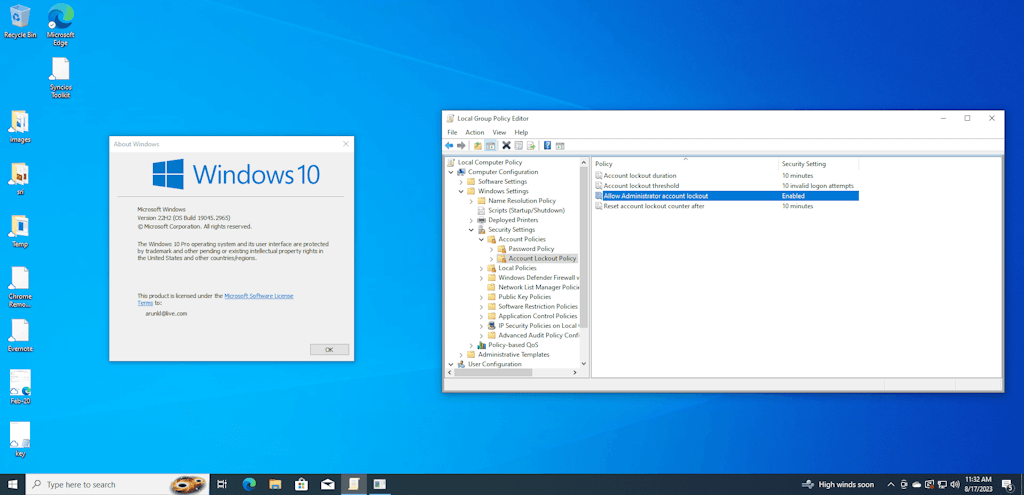Expand the Administrative Templates node
This screenshot has height=495, width=1024.
pyautogui.click(x=461, y=355)
